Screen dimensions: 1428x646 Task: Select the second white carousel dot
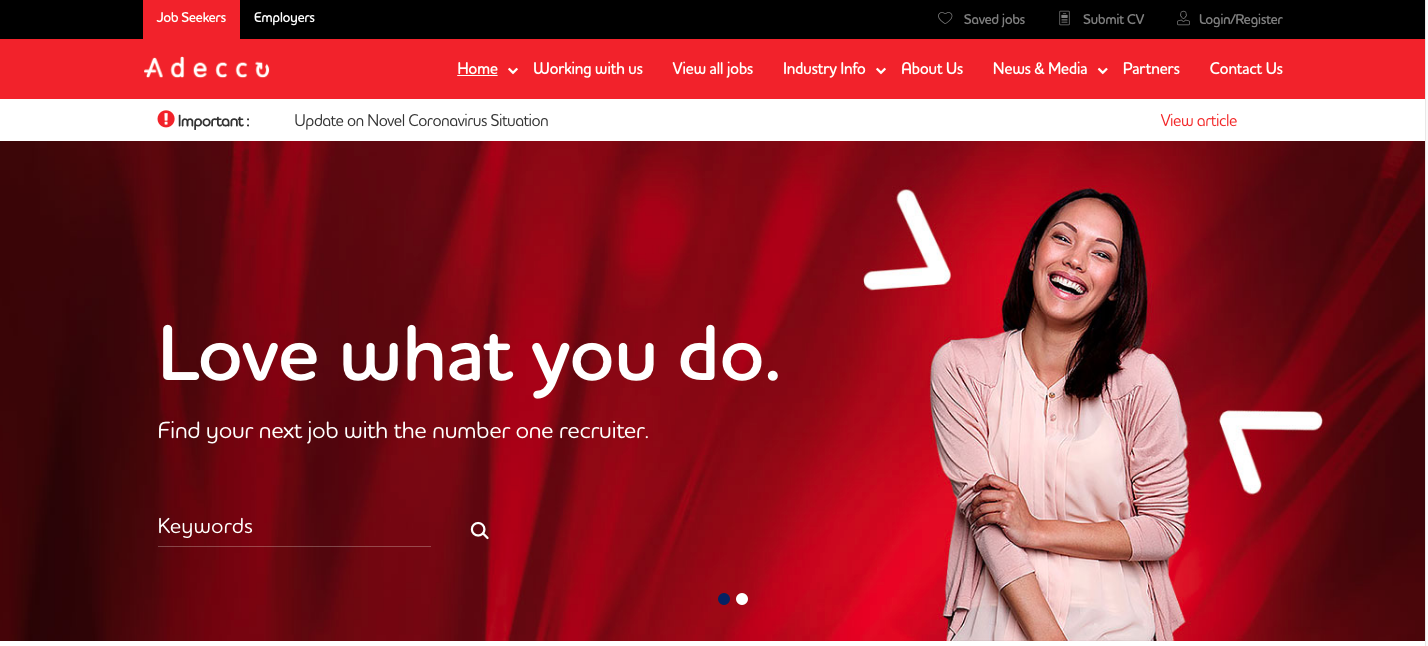pos(742,599)
